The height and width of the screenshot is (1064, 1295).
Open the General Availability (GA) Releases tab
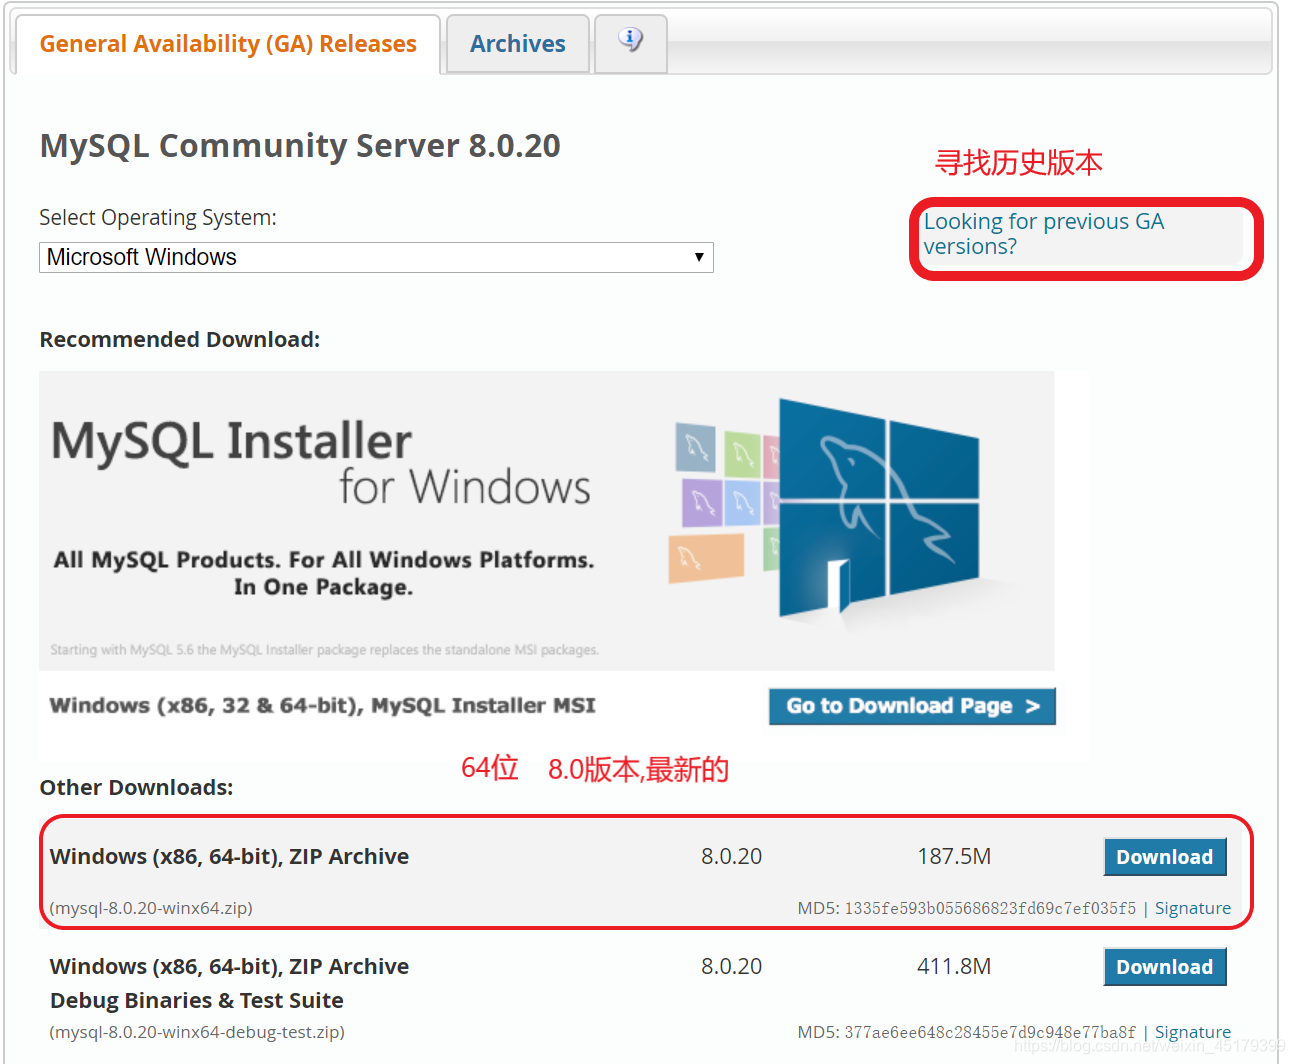pos(228,44)
